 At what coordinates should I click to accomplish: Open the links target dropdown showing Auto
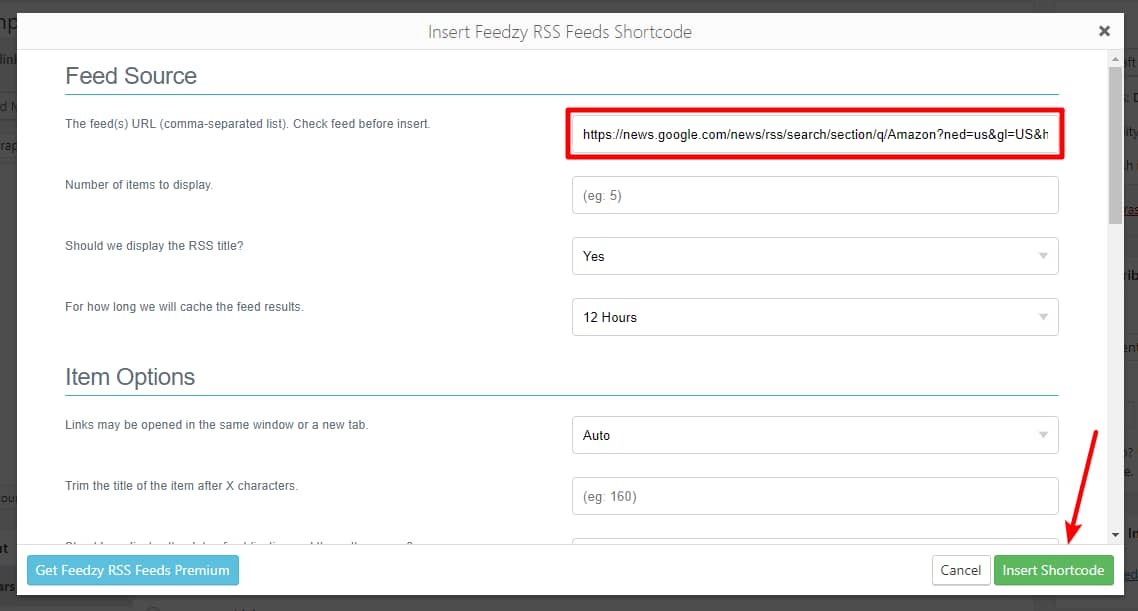814,435
